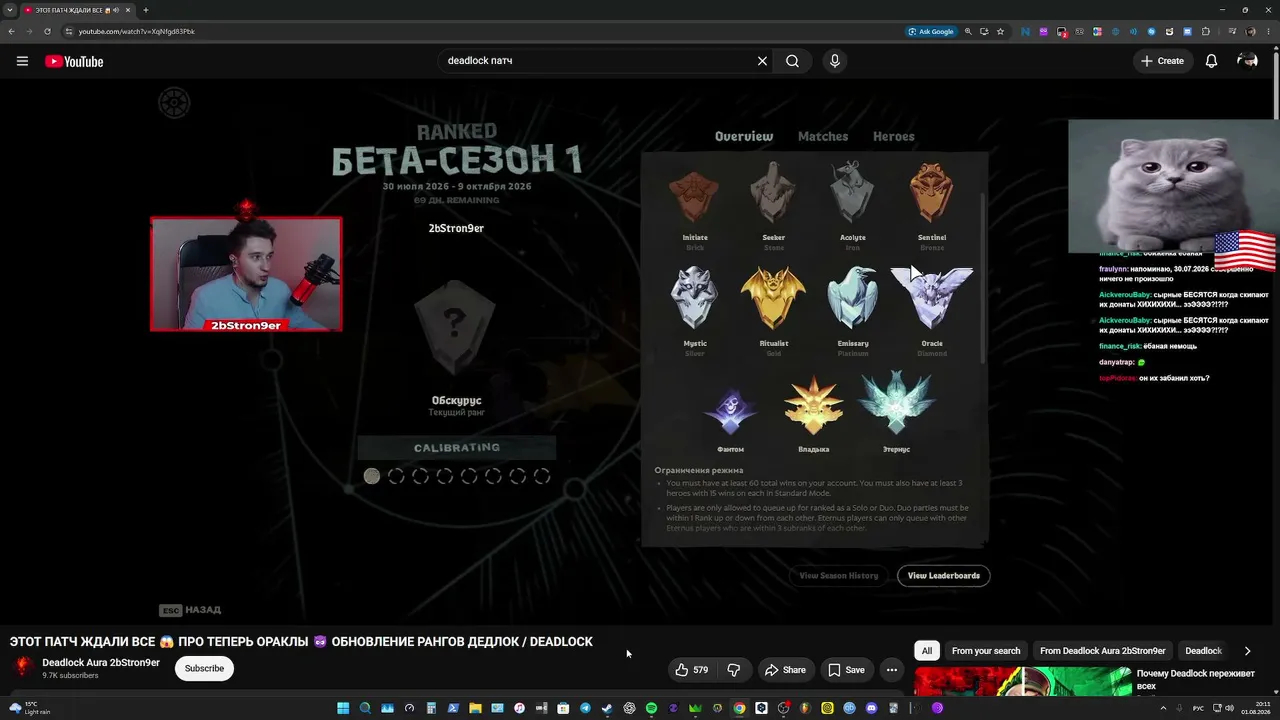Click the Фантом rank badge
This screenshot has height=720, width=1280.
[731, 410]
